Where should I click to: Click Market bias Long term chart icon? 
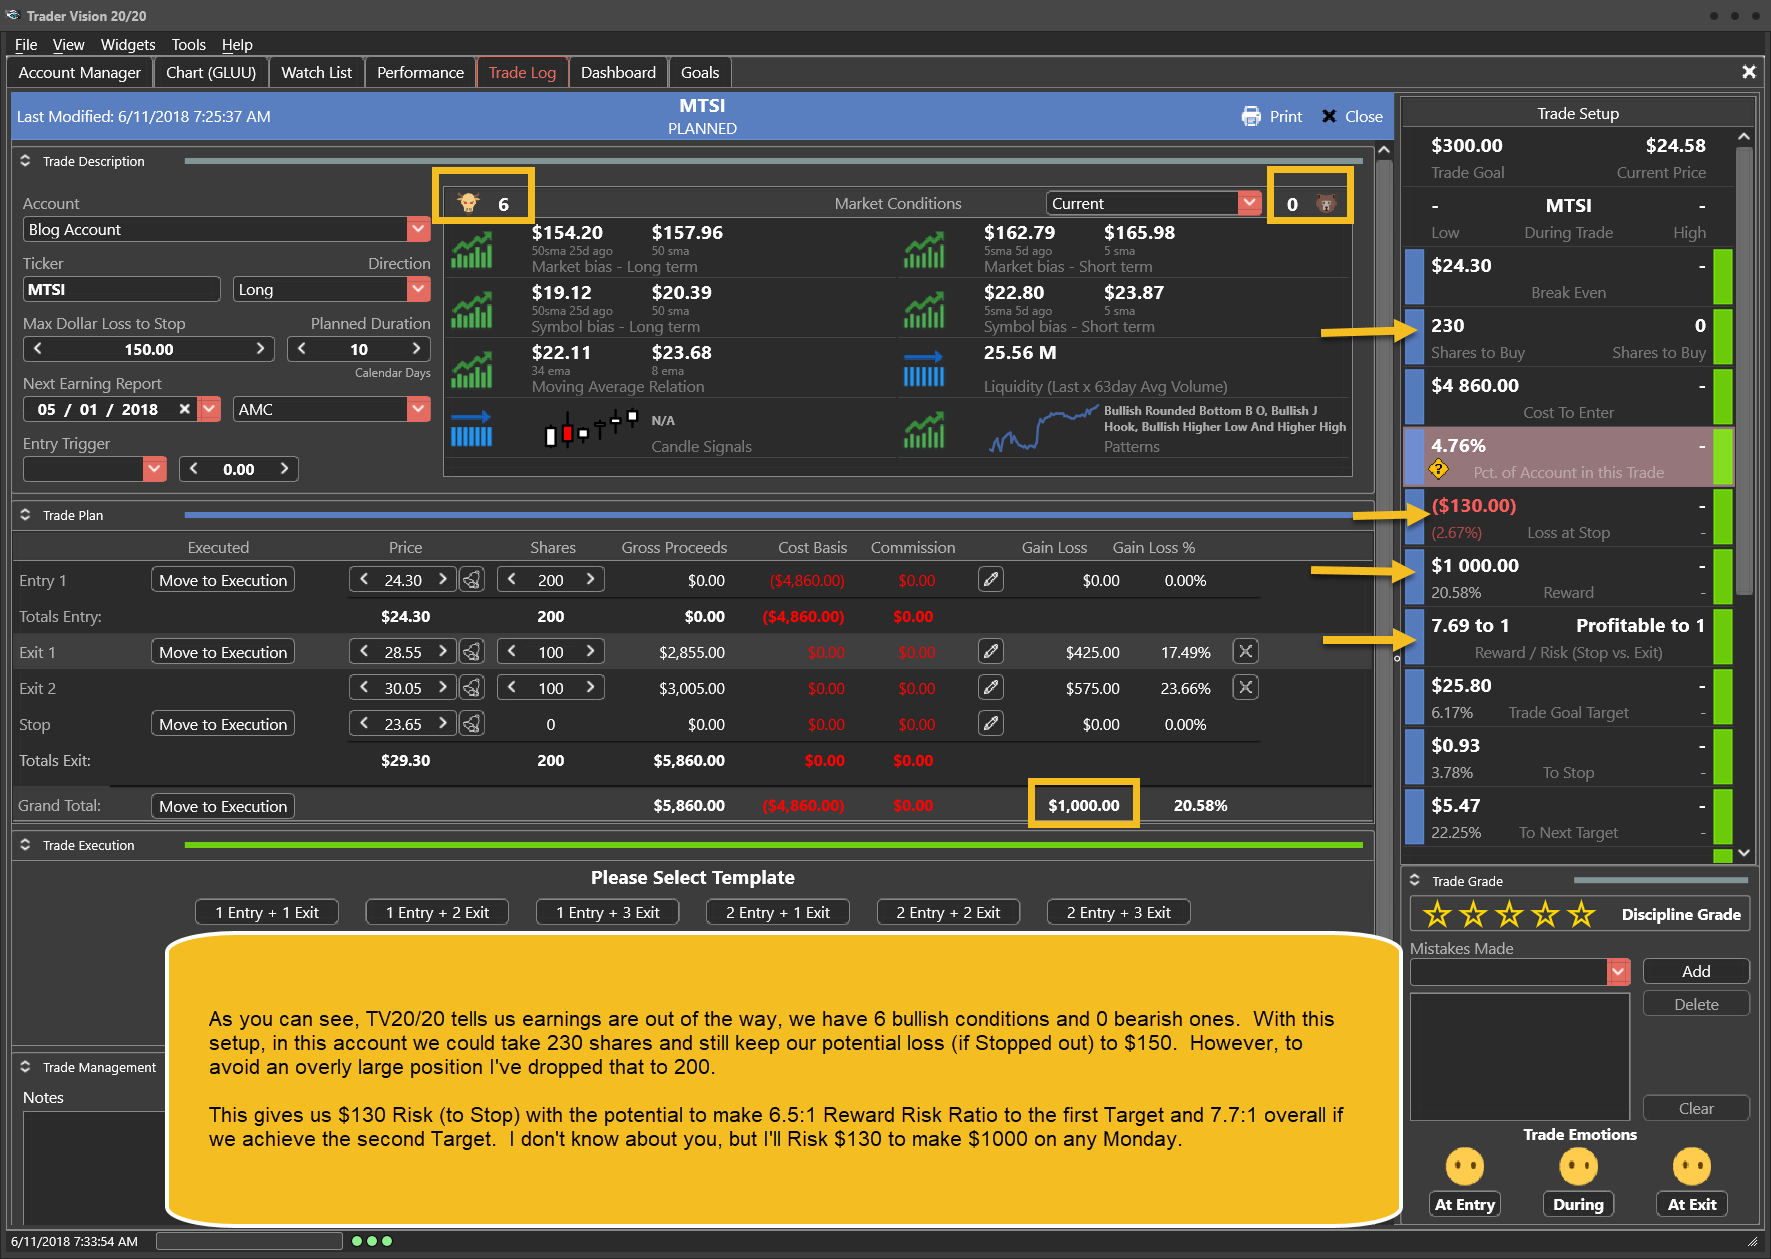471,250
